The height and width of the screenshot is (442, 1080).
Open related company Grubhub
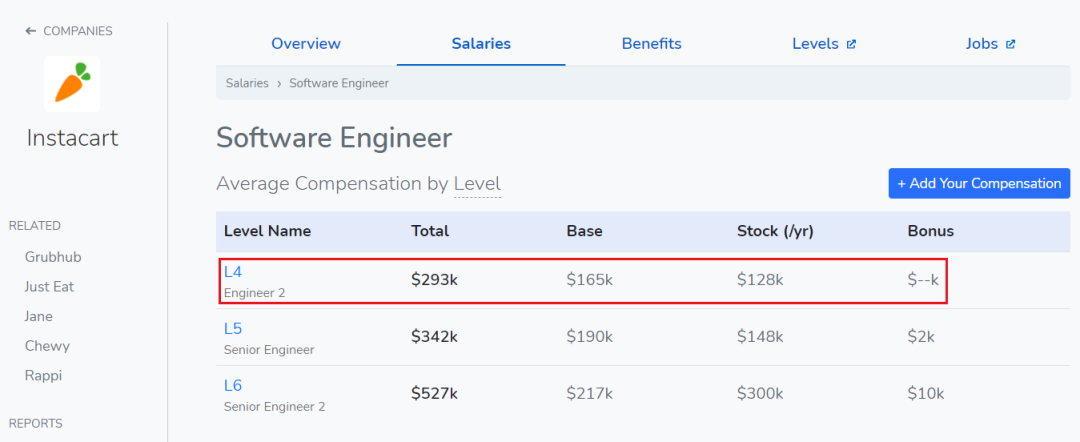(x=53, y=257)
